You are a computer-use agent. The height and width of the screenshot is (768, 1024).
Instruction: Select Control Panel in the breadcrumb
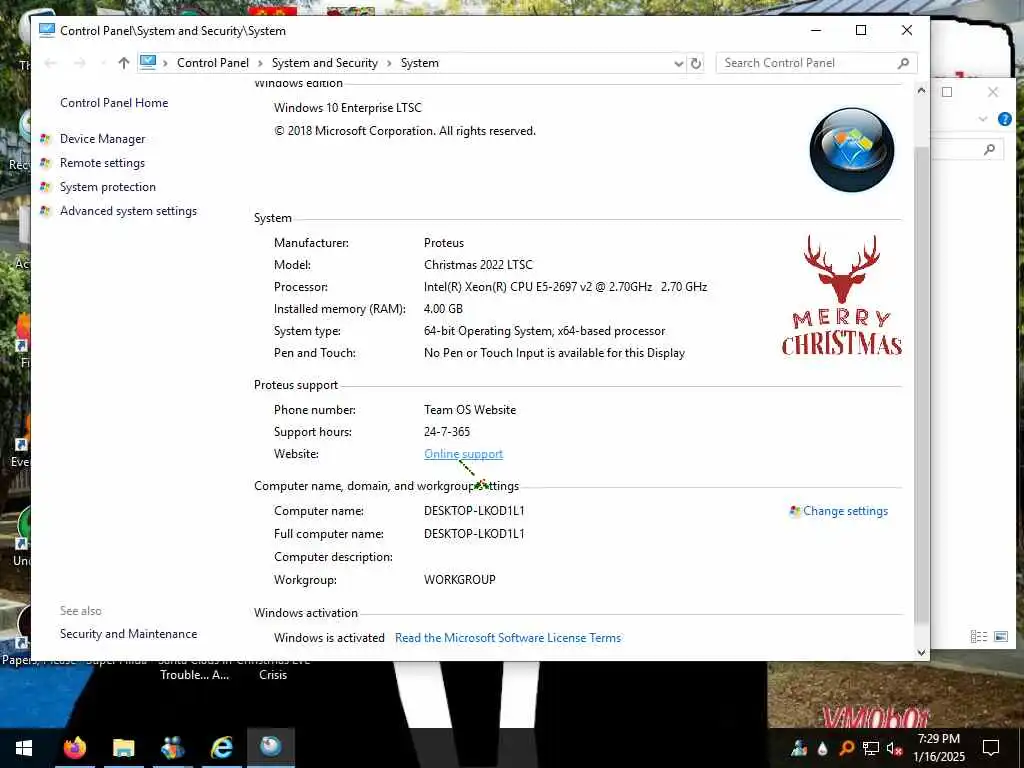tap(213, 63)
